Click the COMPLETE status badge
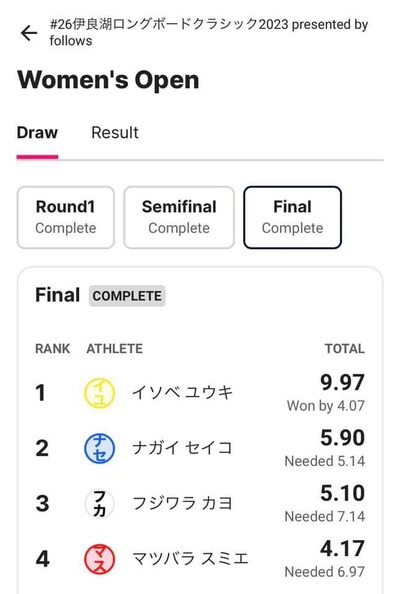The width and height of the screenshot is (400, 594). tap(127, 296)
